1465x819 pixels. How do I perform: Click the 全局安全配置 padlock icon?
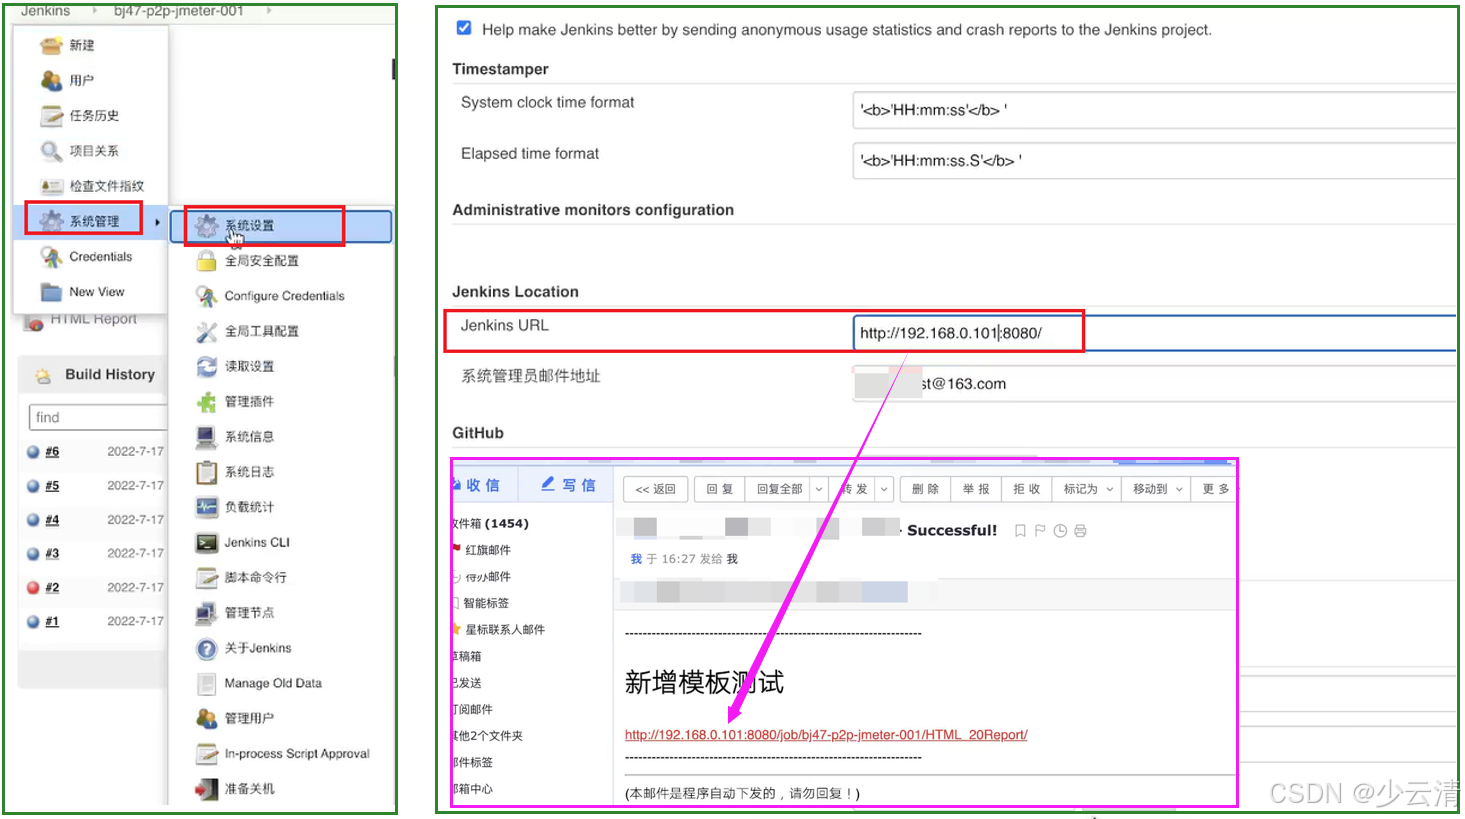tap(206, 261)
